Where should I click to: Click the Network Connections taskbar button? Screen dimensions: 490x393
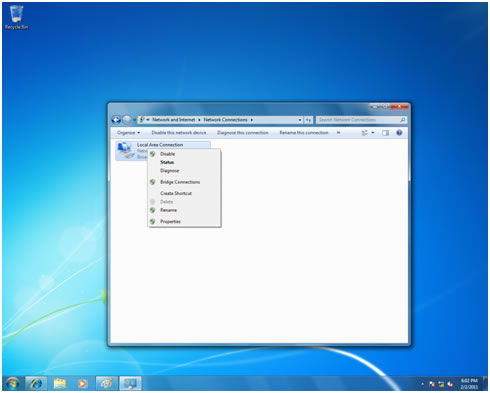coord(130,384)
